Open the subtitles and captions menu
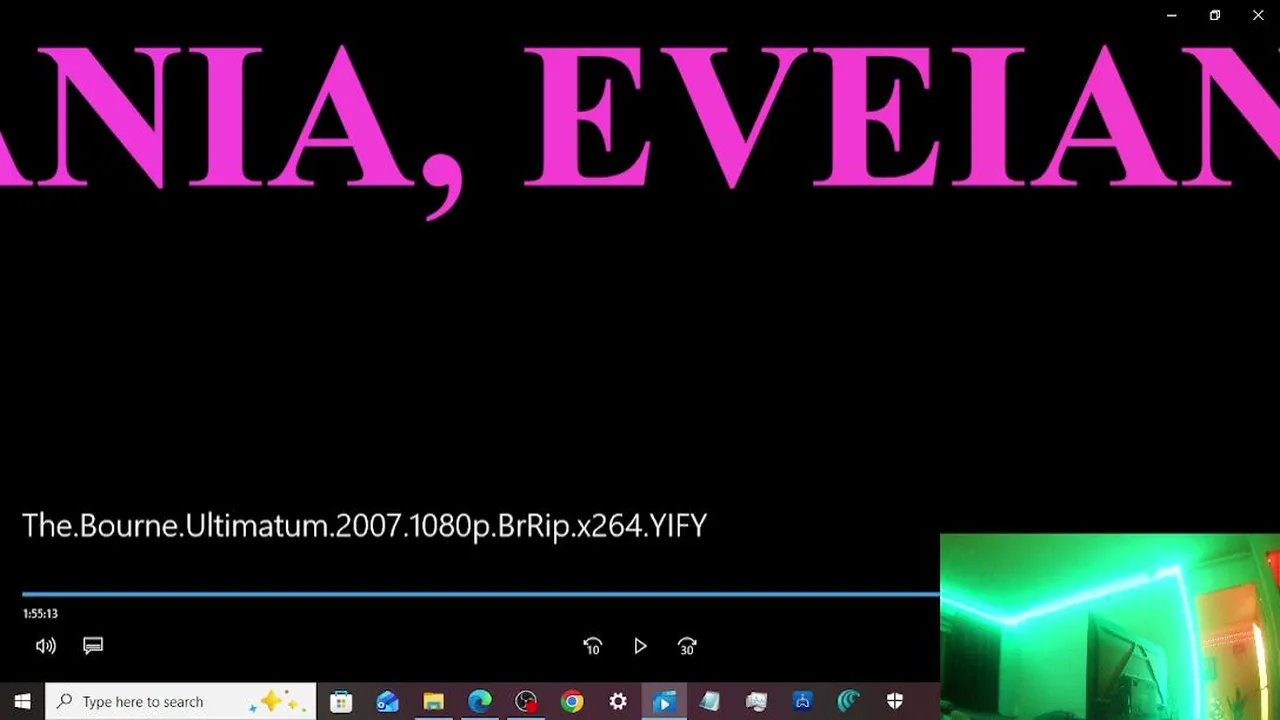 [93, 646]
